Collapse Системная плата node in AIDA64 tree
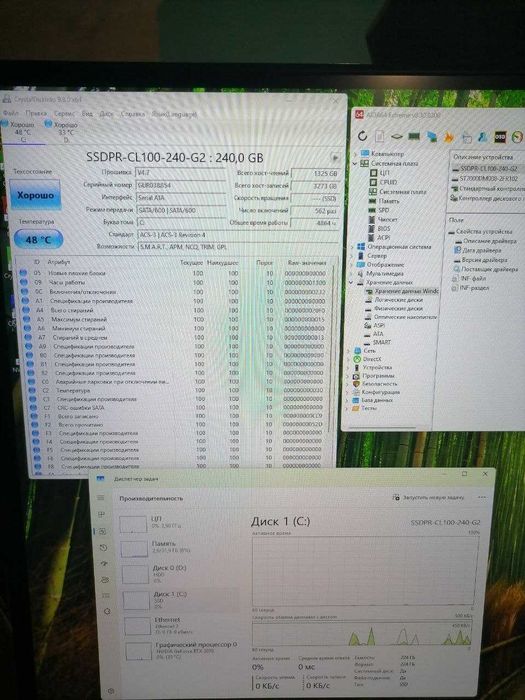The height and width of the screenshot is (700, 525). tap(356, 163)
